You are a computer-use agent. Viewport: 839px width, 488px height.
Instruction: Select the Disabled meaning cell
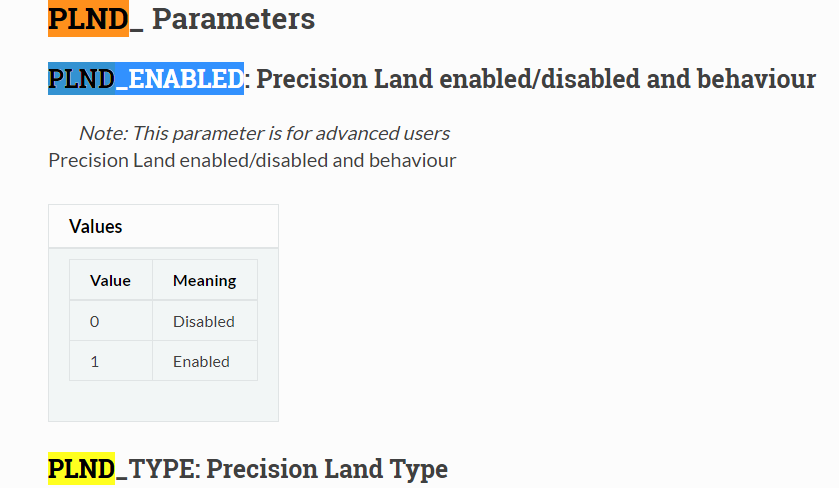click(x=205, y=321)
